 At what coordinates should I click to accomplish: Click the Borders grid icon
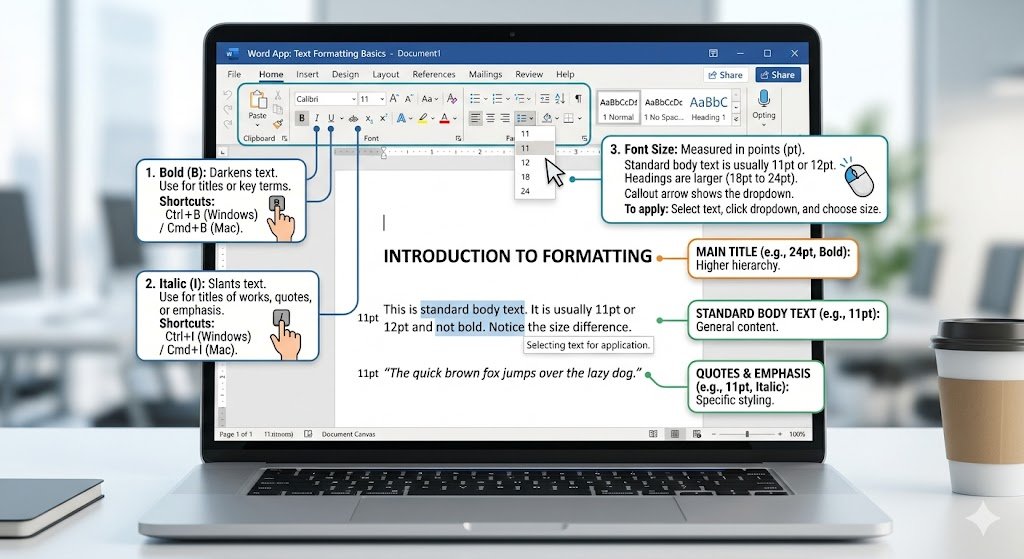(x=569, y=118)
